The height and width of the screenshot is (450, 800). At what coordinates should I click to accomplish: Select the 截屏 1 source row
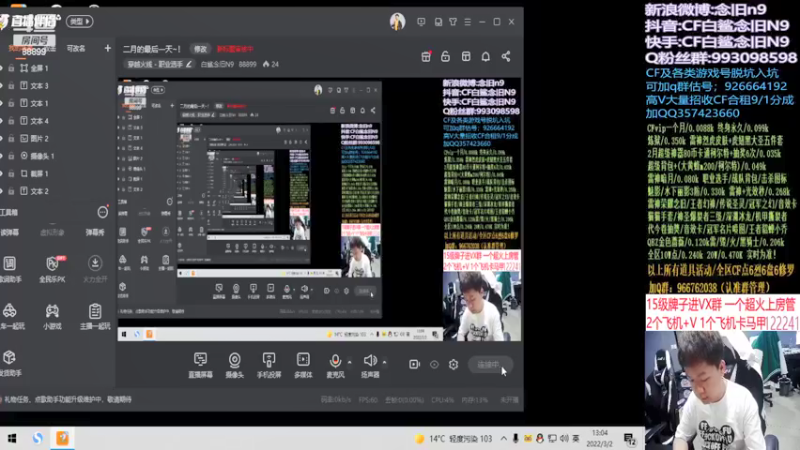click(57, 174)
